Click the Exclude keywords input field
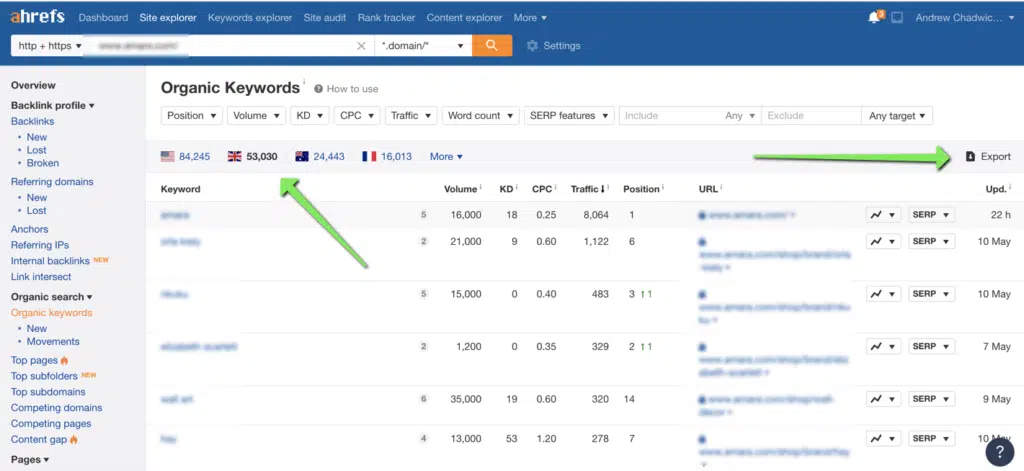This screenshot has height=471, width=1024. [x=811, y=116]
